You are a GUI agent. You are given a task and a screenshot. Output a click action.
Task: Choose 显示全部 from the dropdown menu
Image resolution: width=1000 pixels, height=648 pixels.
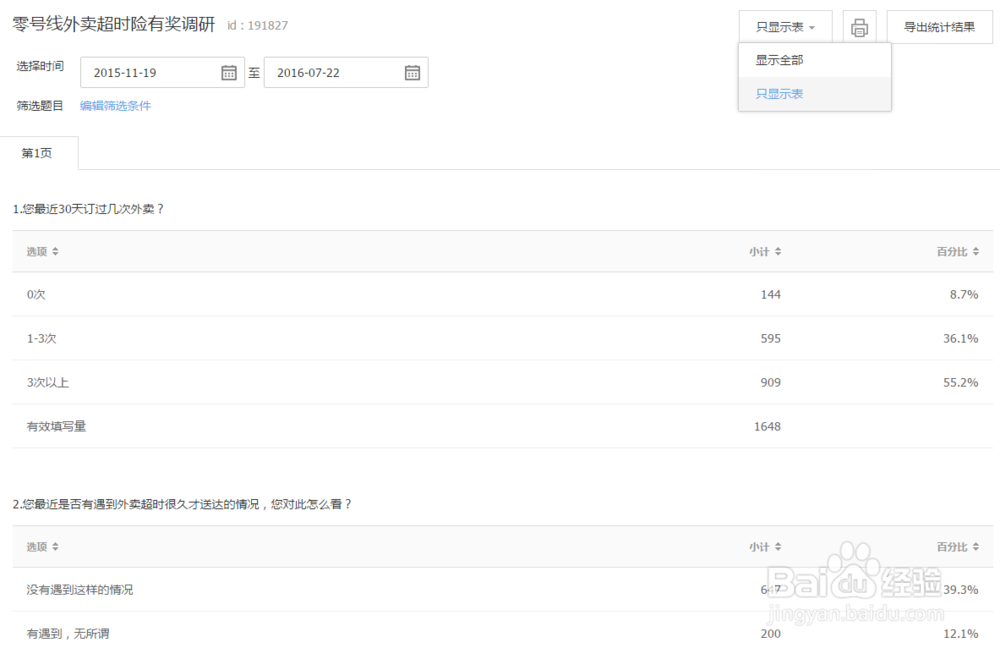click(x=814, y=61)
